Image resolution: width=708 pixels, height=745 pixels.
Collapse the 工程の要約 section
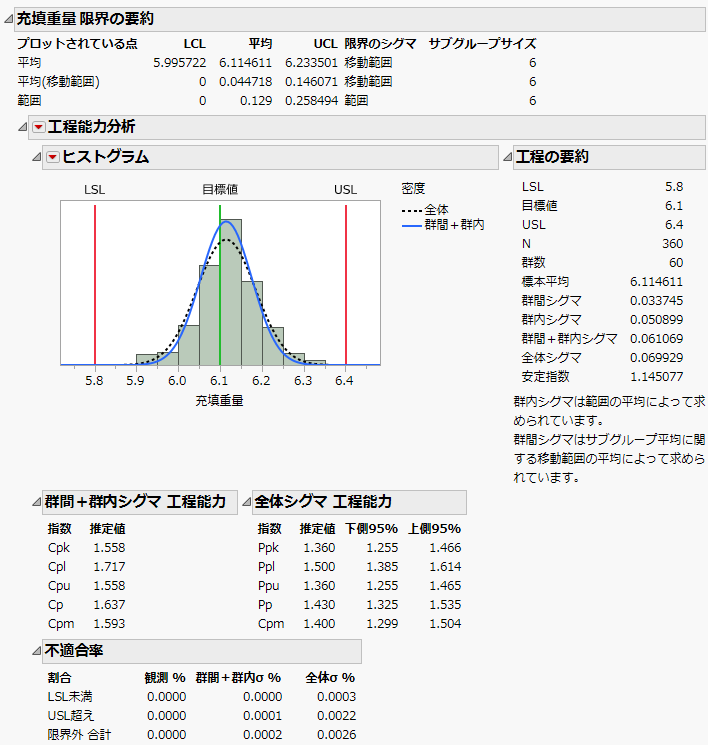[x=507, y=157]
